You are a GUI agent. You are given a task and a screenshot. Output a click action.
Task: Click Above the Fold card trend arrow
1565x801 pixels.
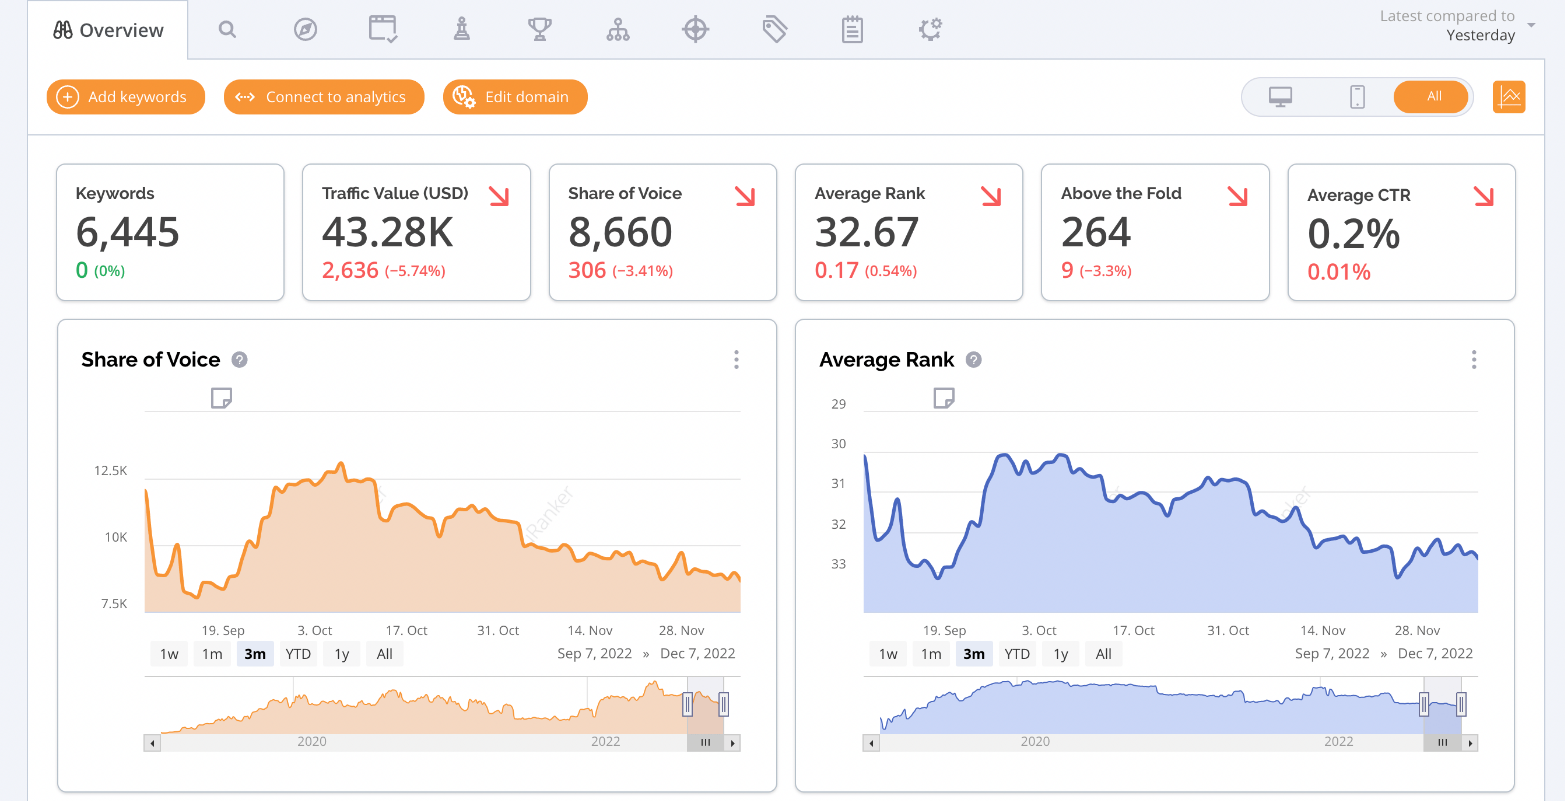(1238, 196)
